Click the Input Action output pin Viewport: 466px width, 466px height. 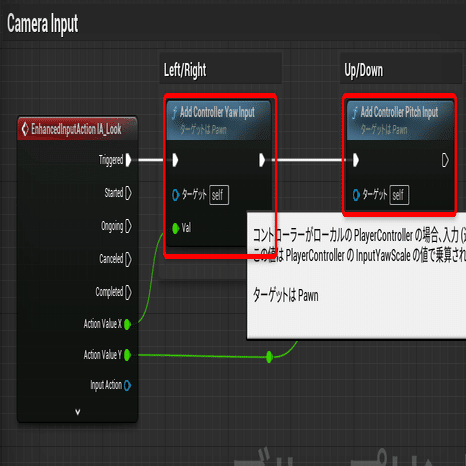tap(127, 386)
